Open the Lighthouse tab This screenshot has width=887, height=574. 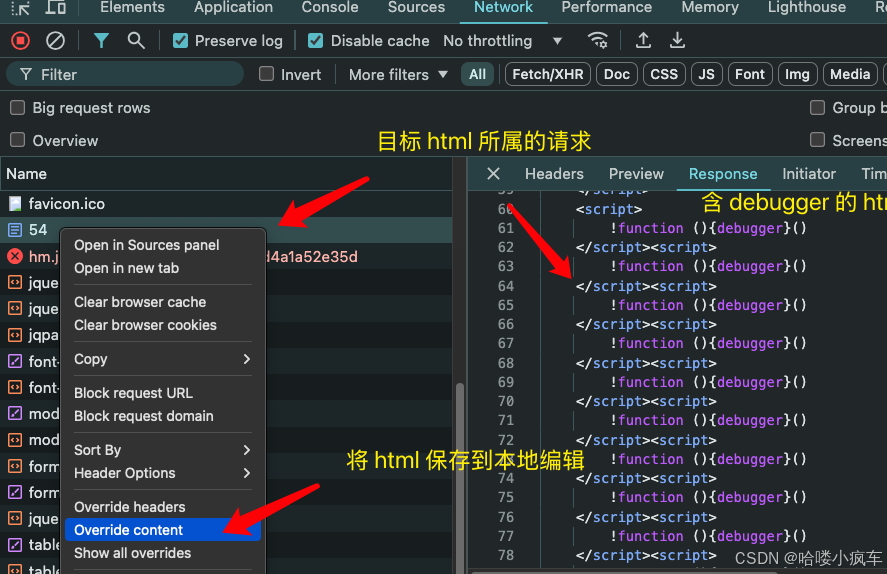[807, 7]
